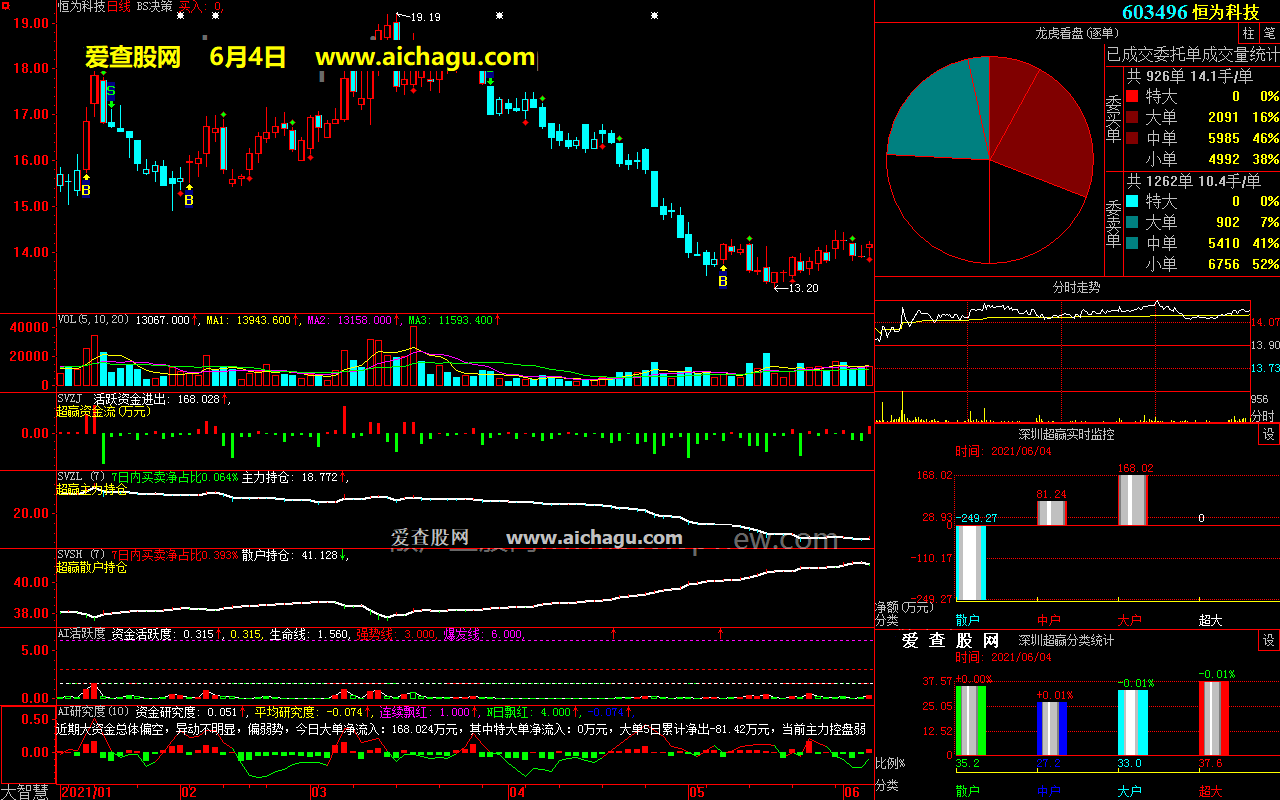This screenshot has height=800, width=1280.
Task: Click the teal 大单 sell legend swatch
Action: (x=1132, y=222)
